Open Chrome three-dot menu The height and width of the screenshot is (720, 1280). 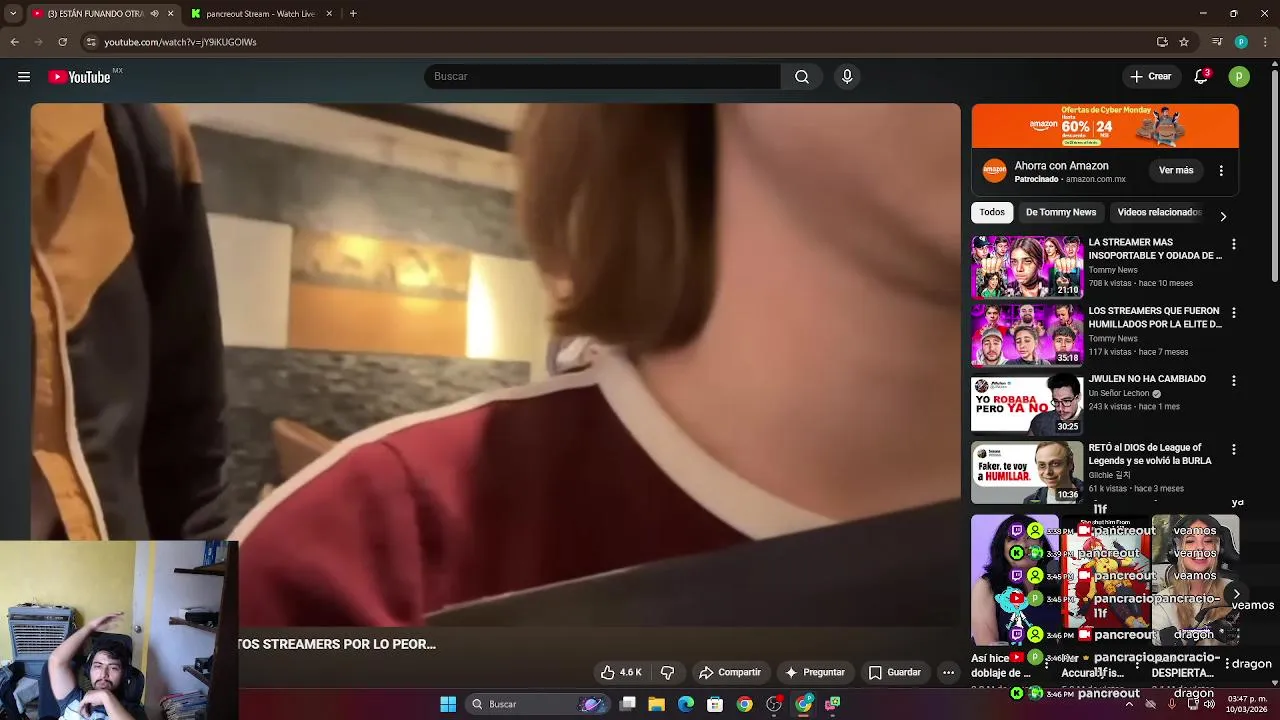pyautogui.click(x=1266, y=42)
